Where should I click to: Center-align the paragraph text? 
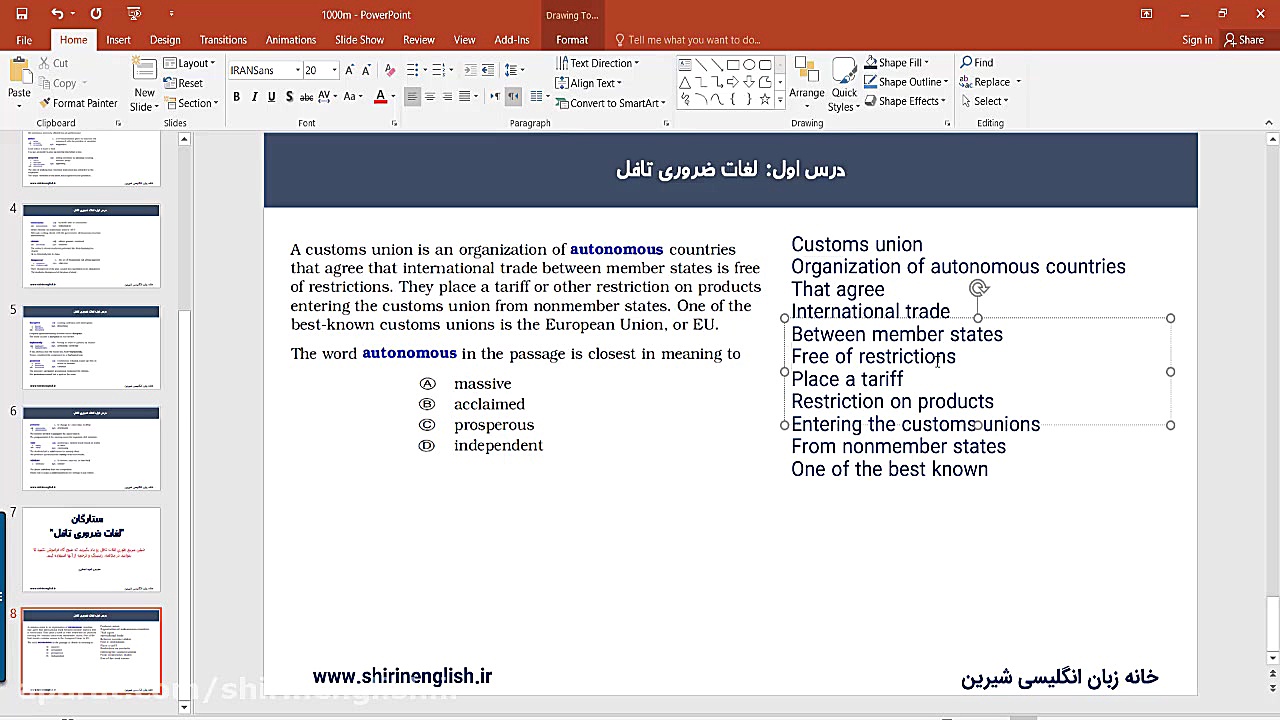click(x=430, y=97)
